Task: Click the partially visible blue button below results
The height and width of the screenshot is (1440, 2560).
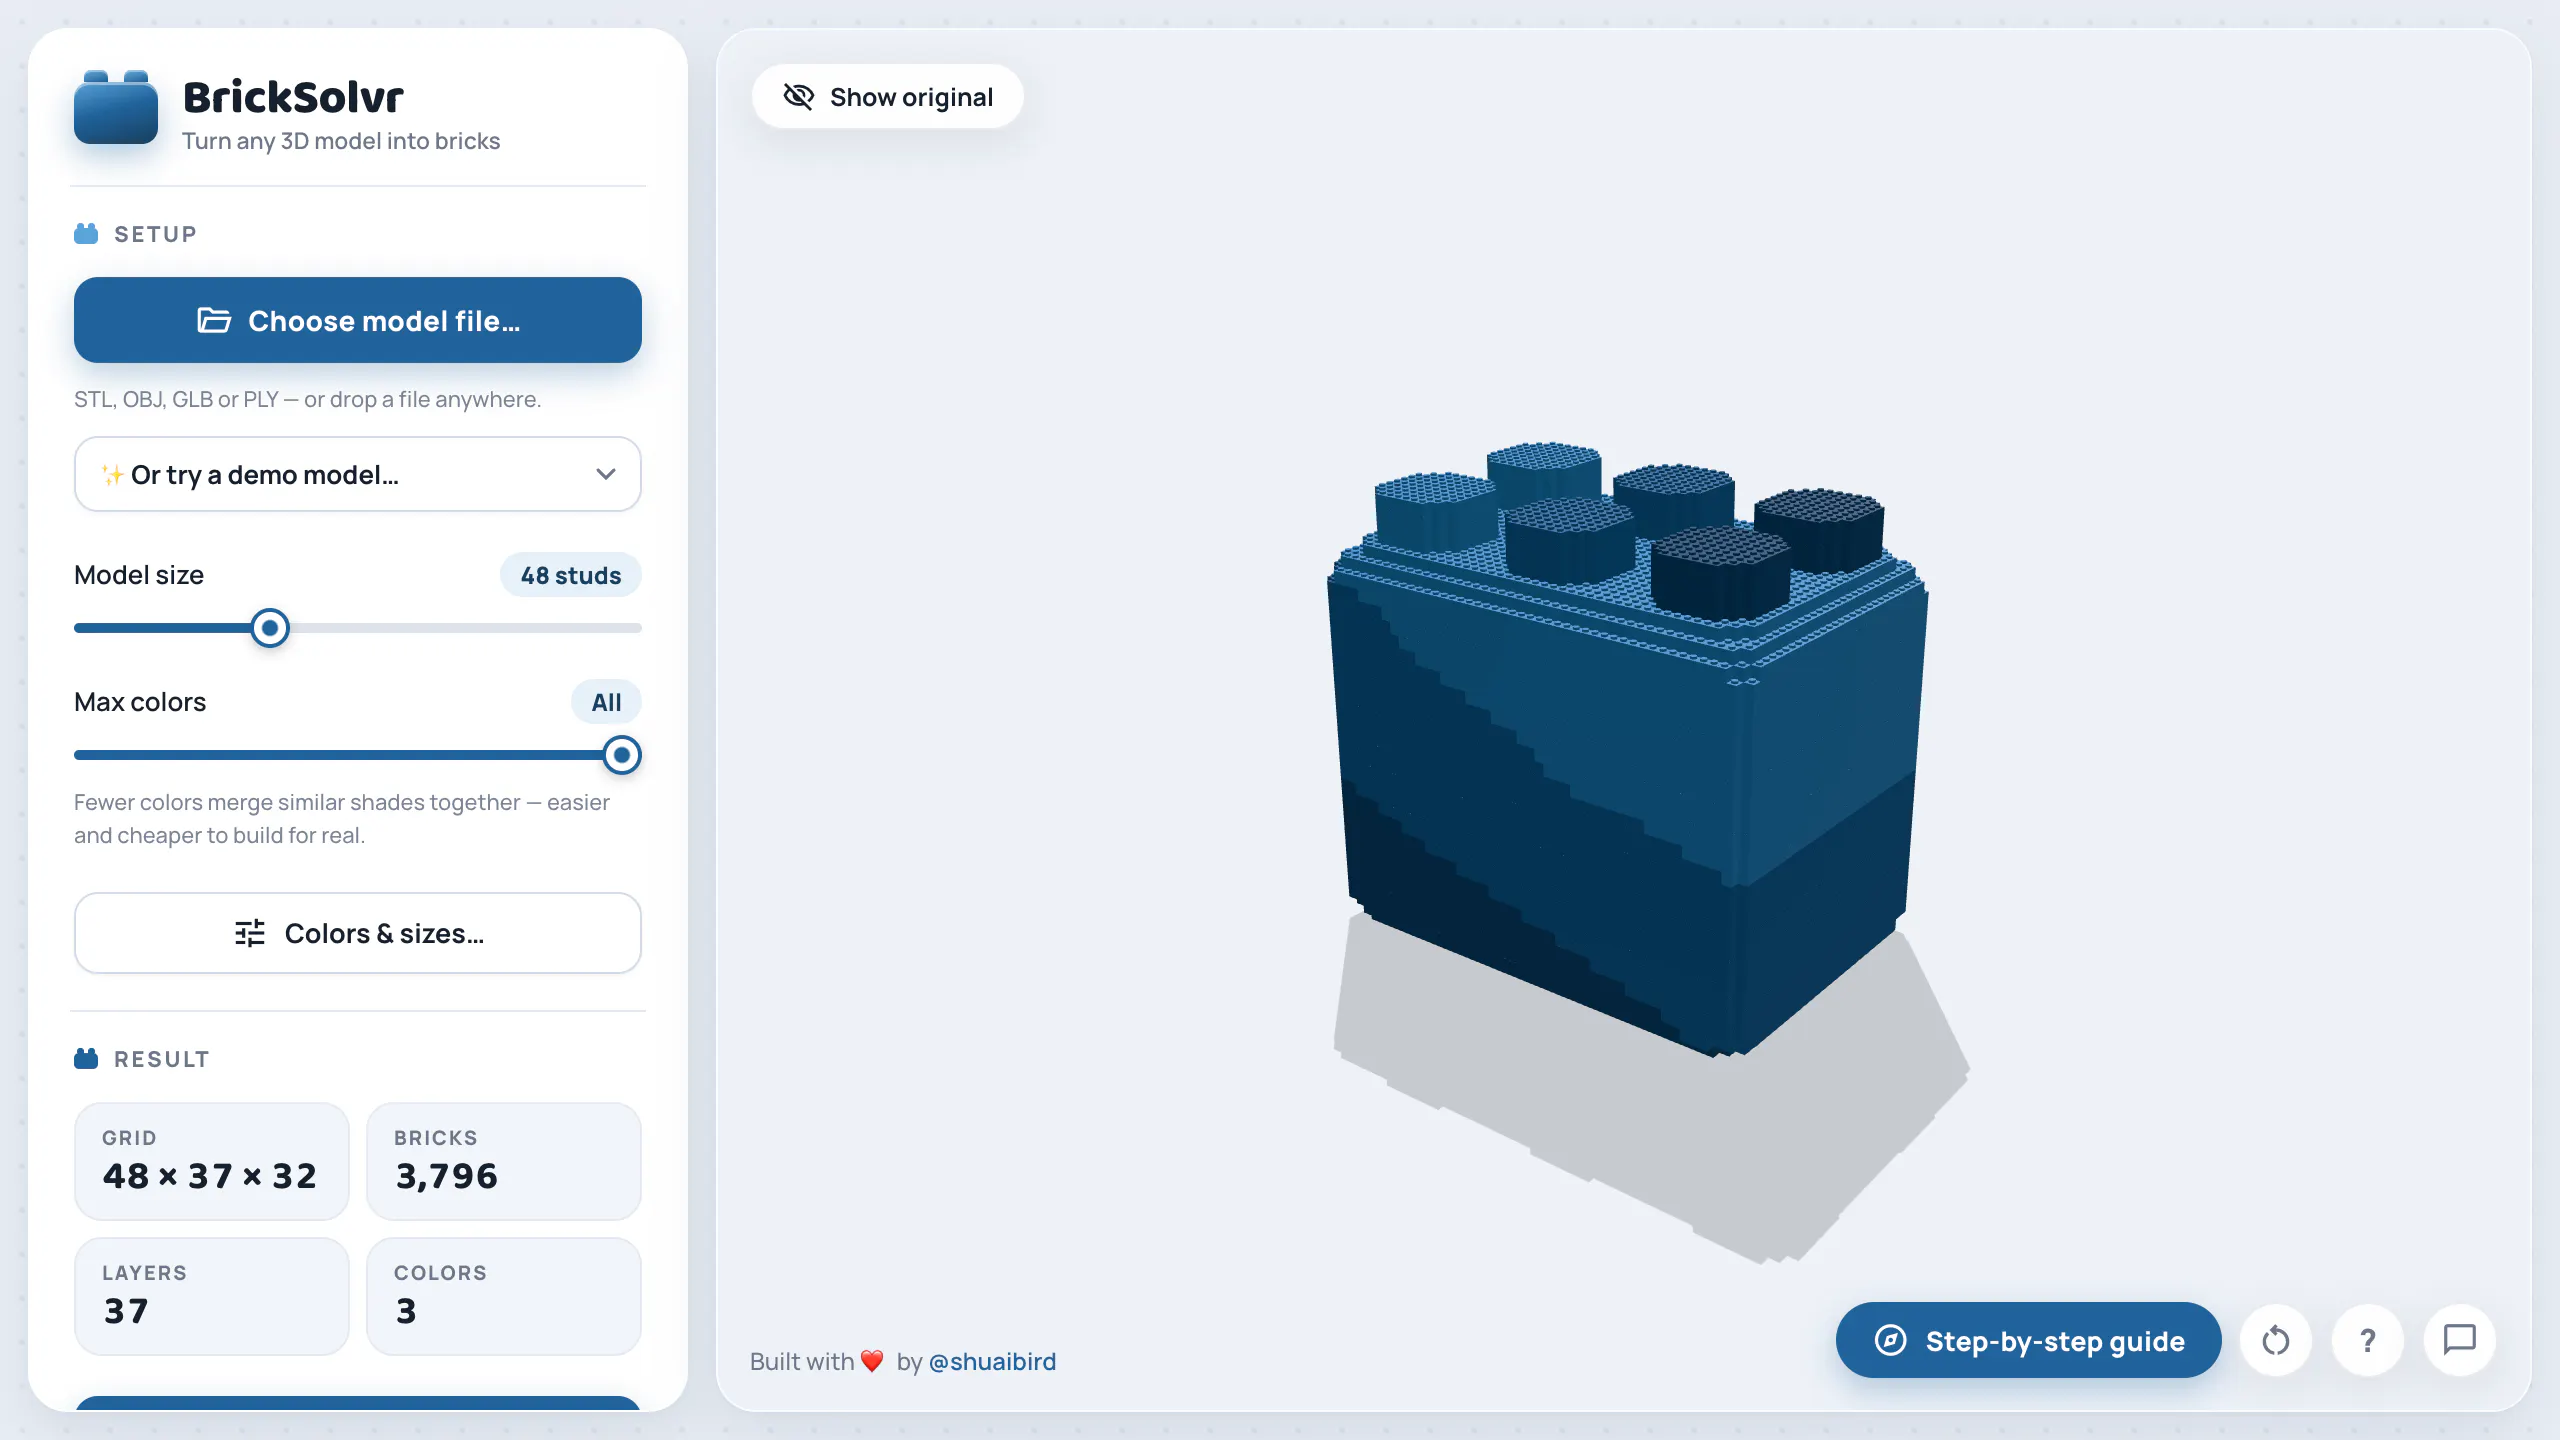Action: pyautogui.click(x=358, y=1403)
